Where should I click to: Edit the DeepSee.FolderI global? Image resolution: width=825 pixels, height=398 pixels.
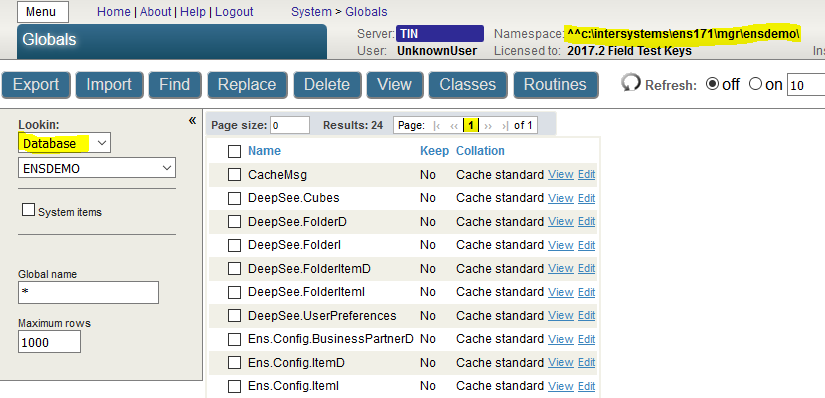tap(586, 245)
